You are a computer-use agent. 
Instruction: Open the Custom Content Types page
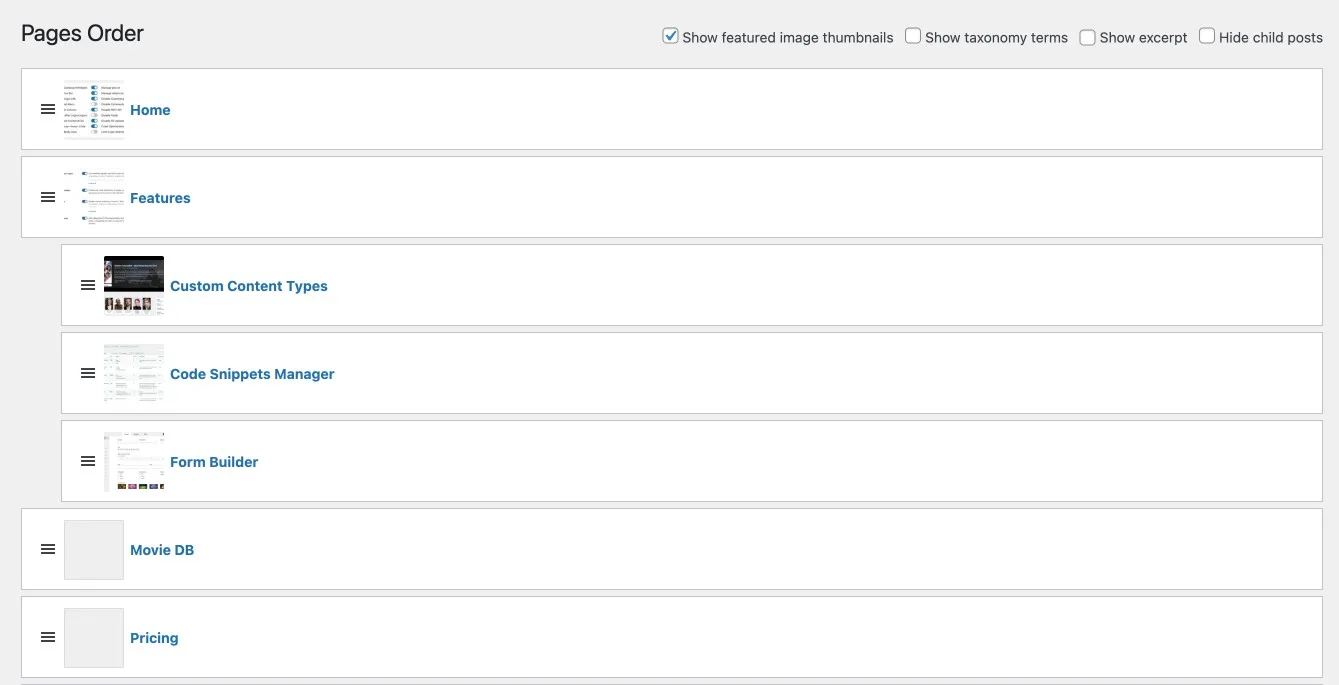pyautogui.click(x=248, y=286)
